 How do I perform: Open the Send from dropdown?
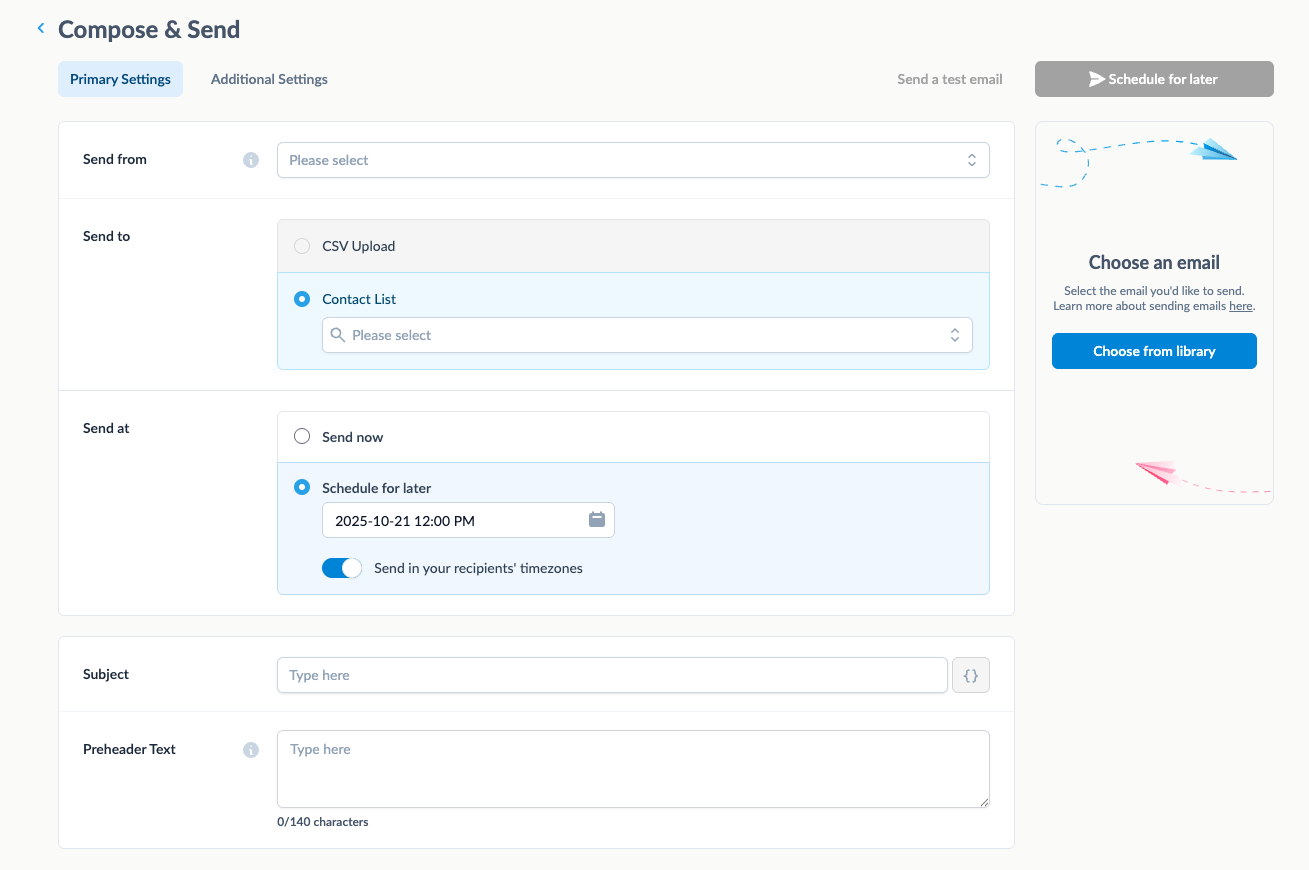632,160
